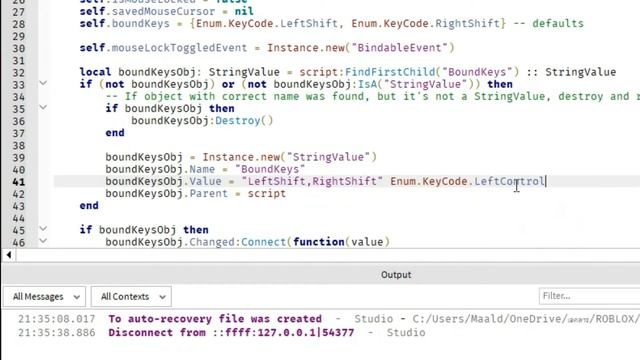Click 'Changed:Connect' on line 46
The width and height of the screenshot is (640, 360).
[238, 242]
